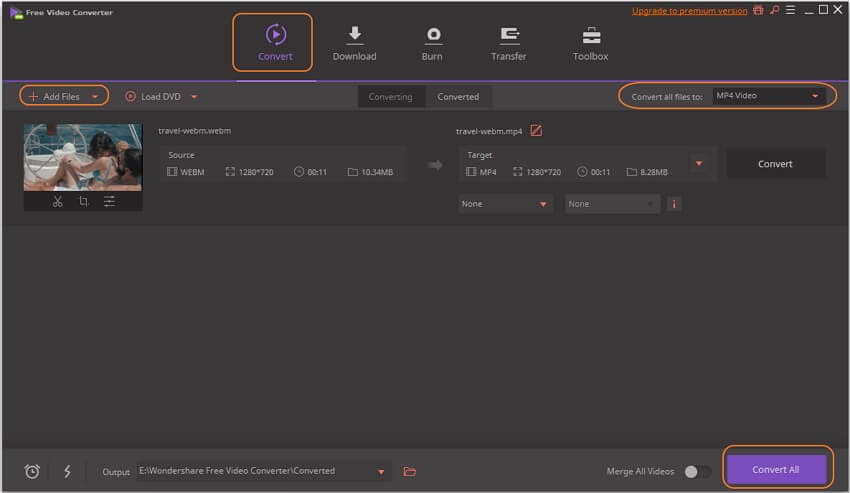
Task: Open the Convert section
Action: (275, 43)
